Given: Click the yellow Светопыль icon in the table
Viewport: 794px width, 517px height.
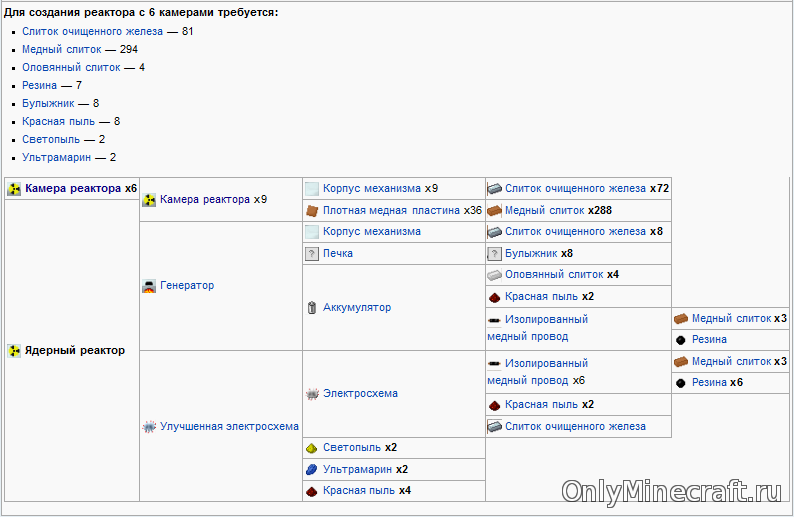Looking at the screenshot, I should (311, 448).
